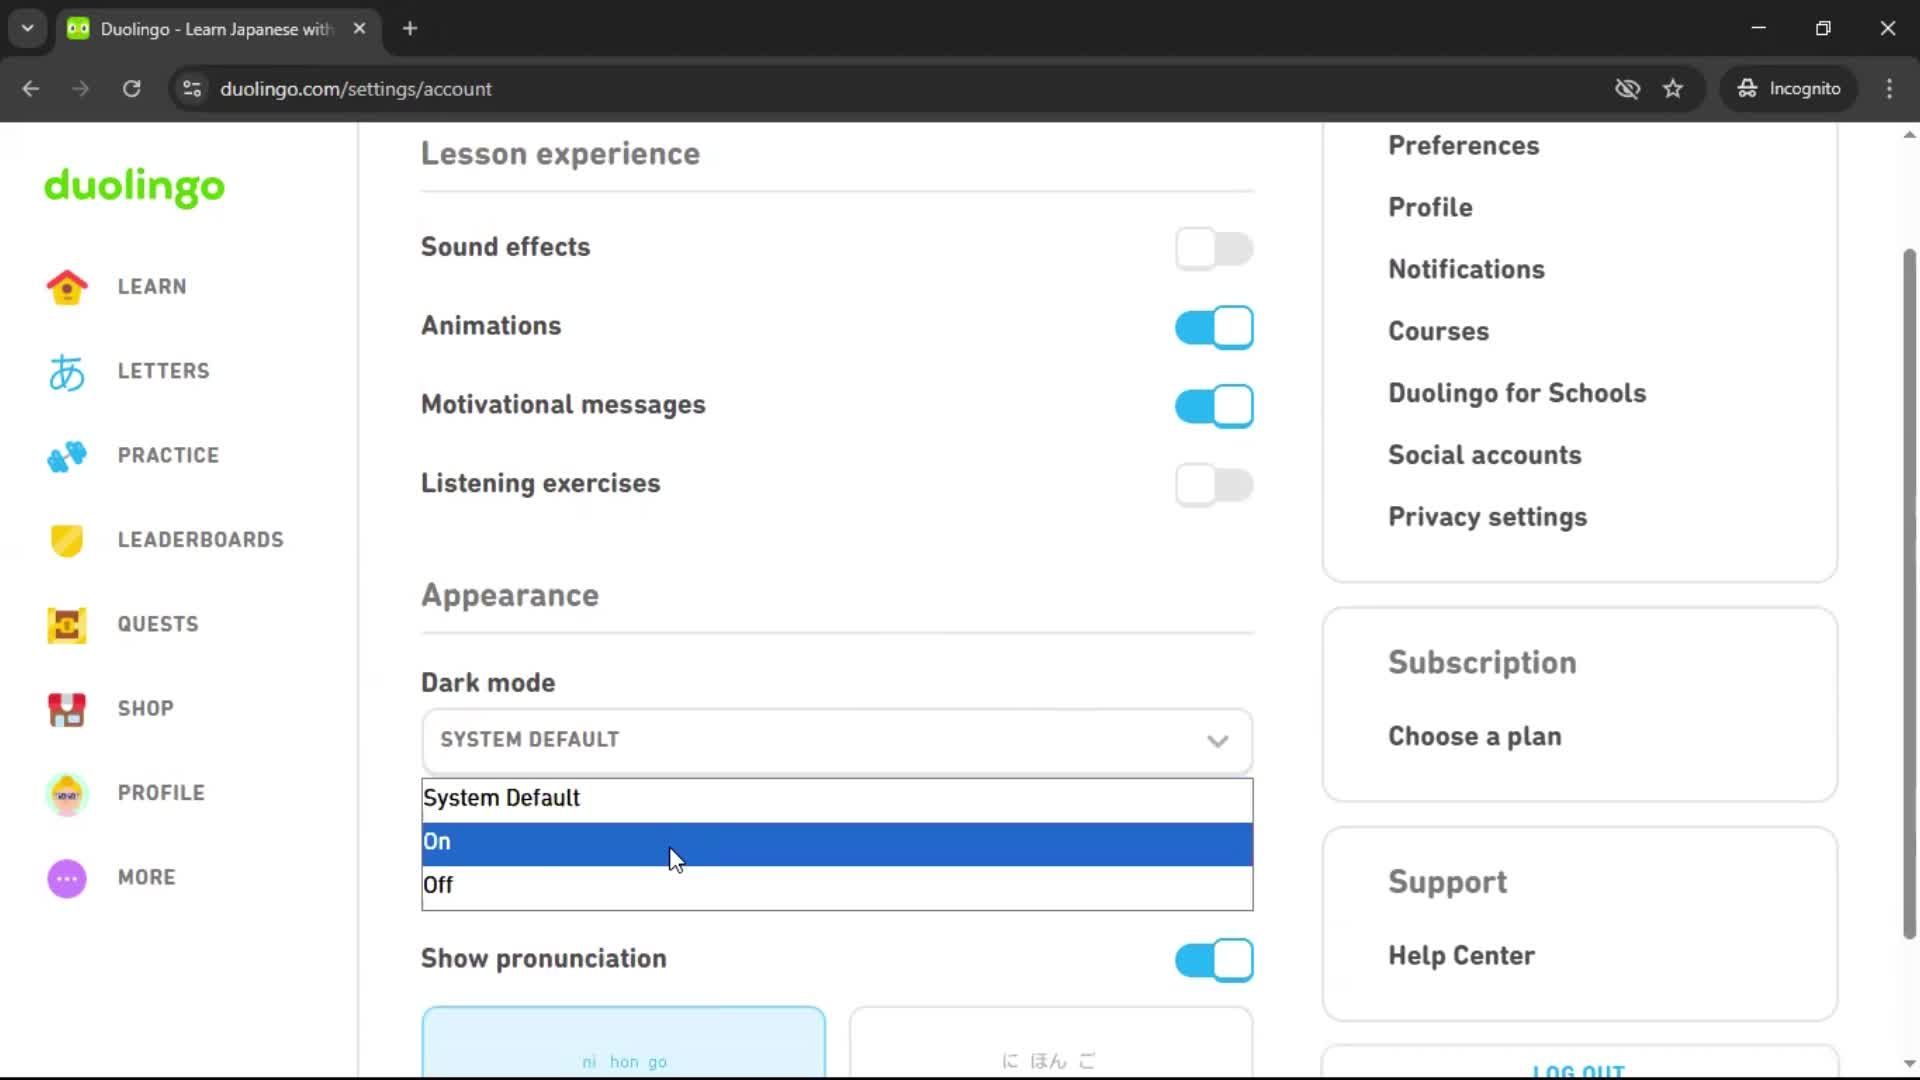Click the Choose a plan link
Viewport: 1920px width, 1080px height.
(1474, 736)
